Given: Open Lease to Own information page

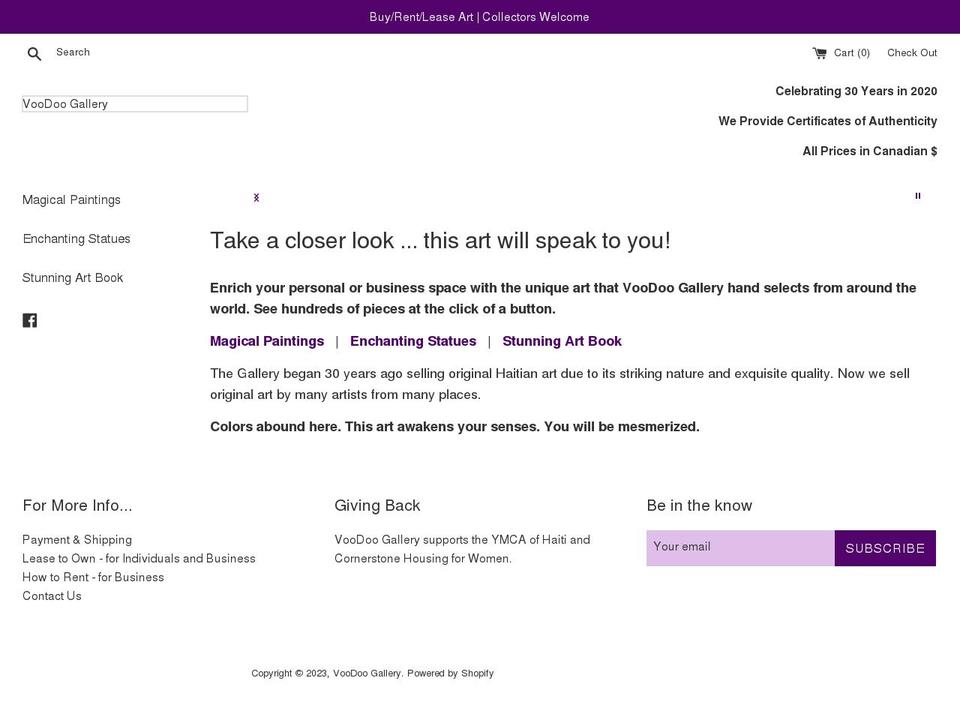Looking at the screenshot, I should [139, 558].
